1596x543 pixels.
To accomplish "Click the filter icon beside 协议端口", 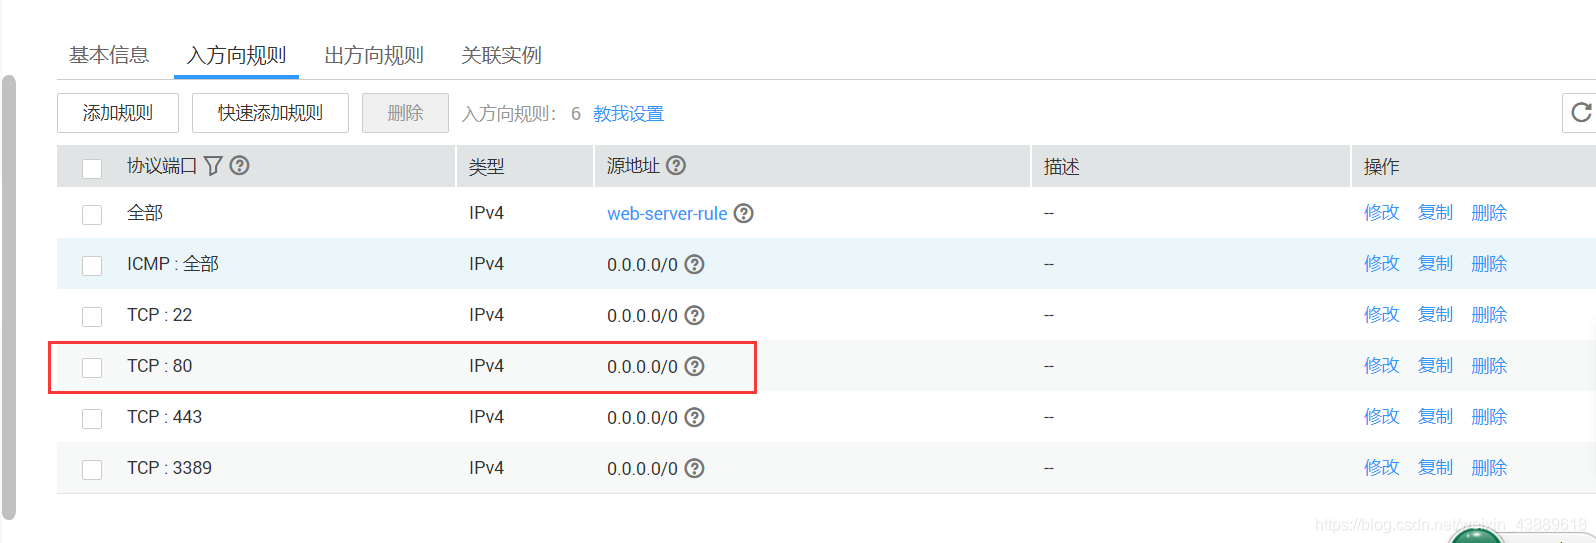I will tap(213, 166).
